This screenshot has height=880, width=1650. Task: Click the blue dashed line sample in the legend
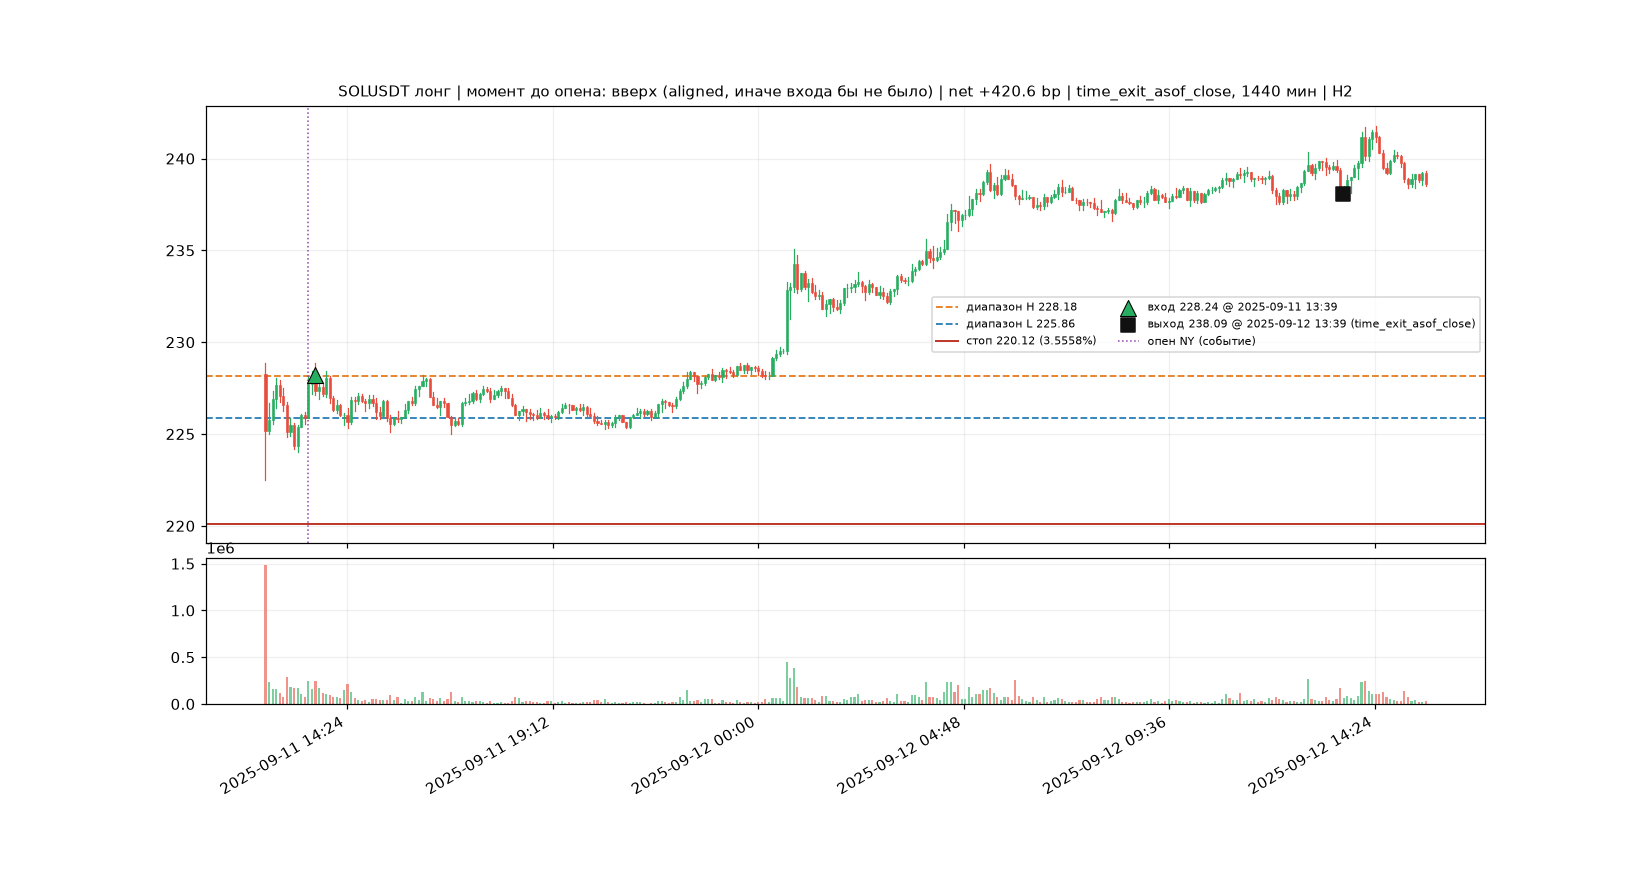947,324
